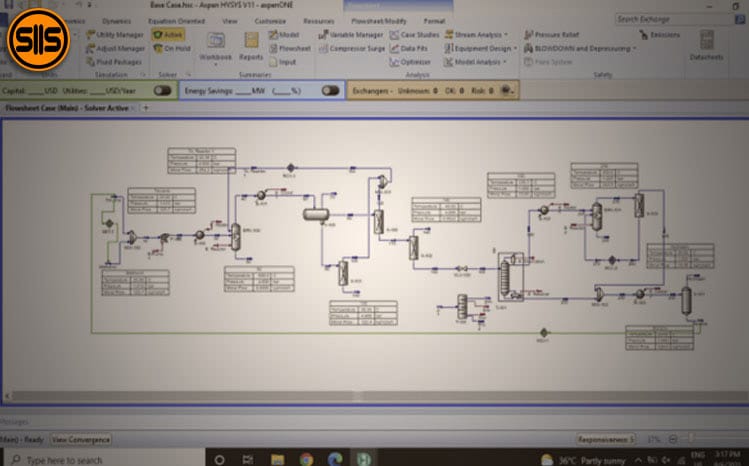Image resolution: width=749 pixels, height=466 pixels.
Task: Open the Utility Manager
Action: point(115,35)
